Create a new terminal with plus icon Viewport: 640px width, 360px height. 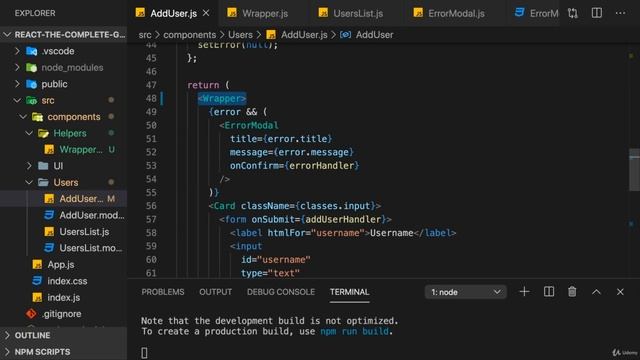click(x=524, y=292)
